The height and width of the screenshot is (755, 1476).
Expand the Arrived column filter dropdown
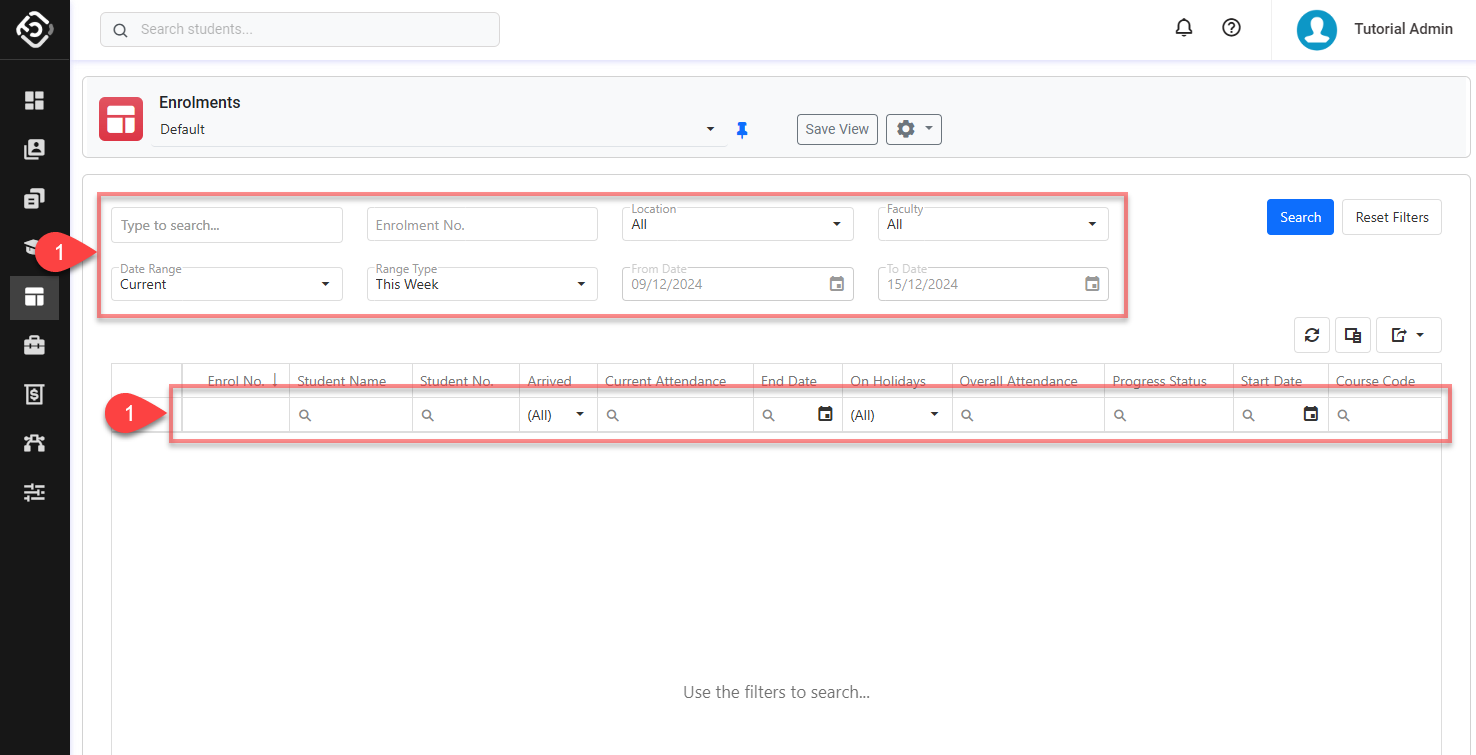(x=579, y=415)
